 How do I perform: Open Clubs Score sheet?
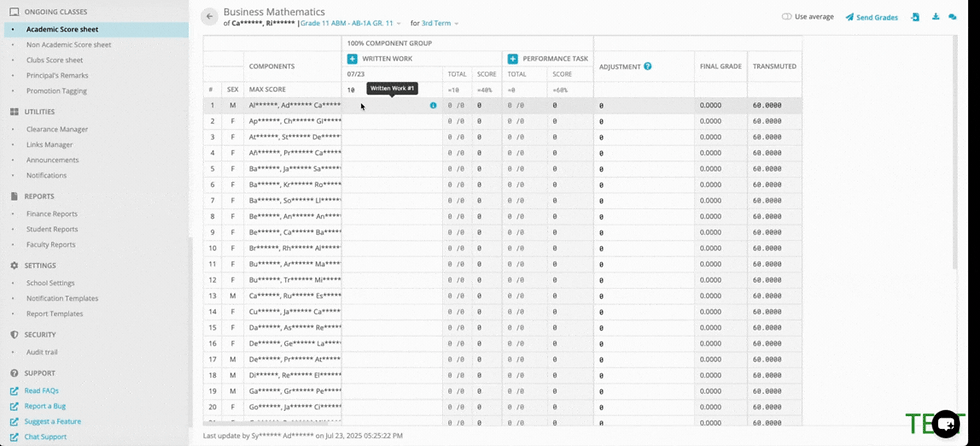coord(54,61)
